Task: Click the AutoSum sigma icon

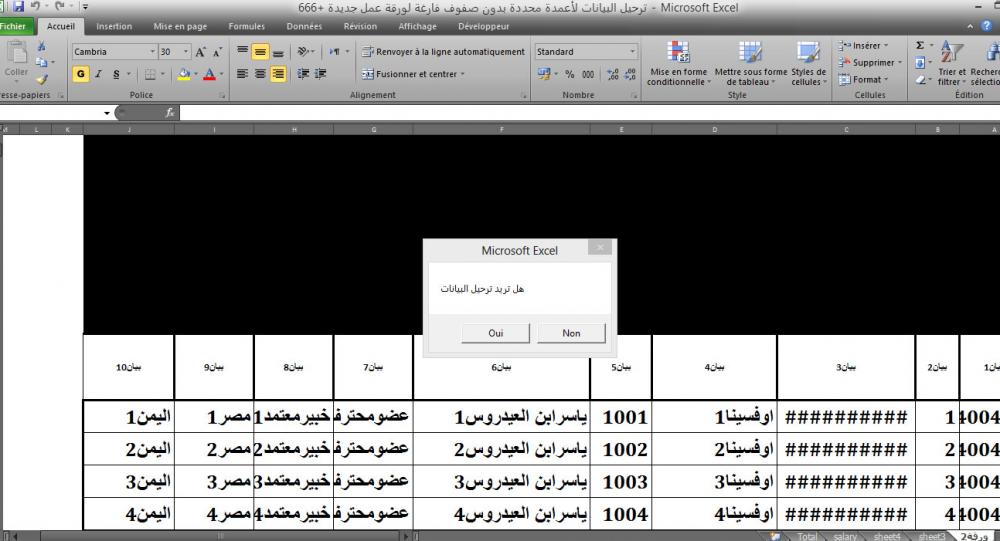Action: click(920, 45)
